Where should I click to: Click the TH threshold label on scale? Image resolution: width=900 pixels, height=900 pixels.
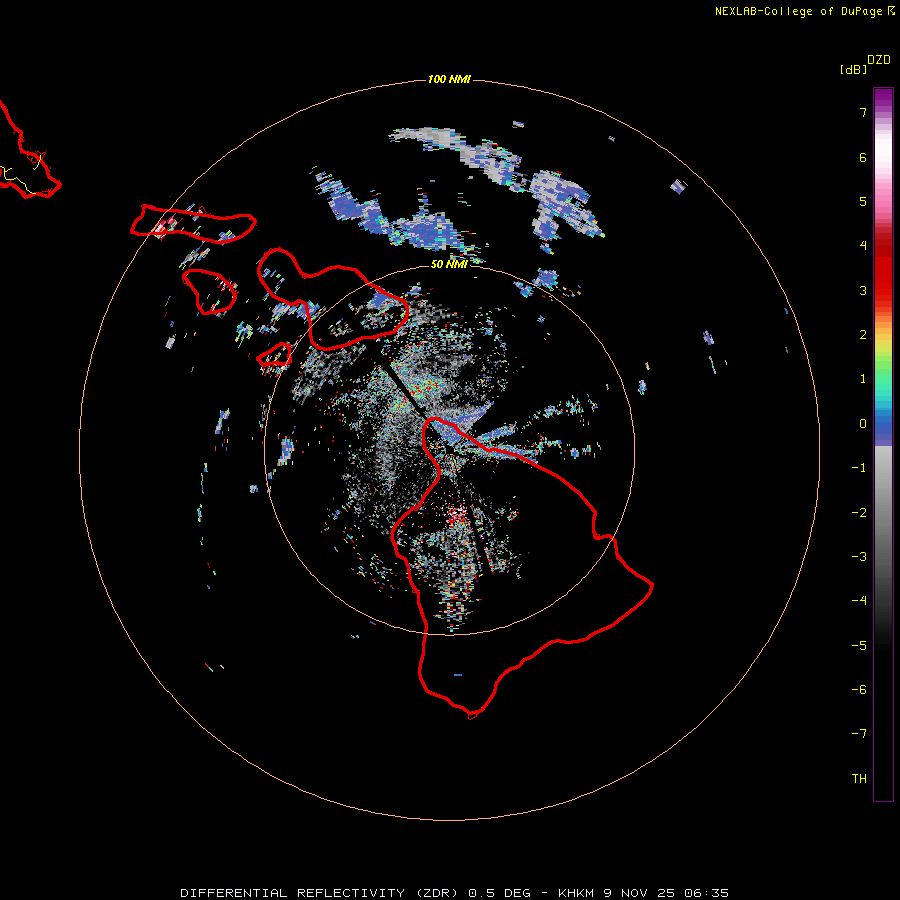(859, 779)
